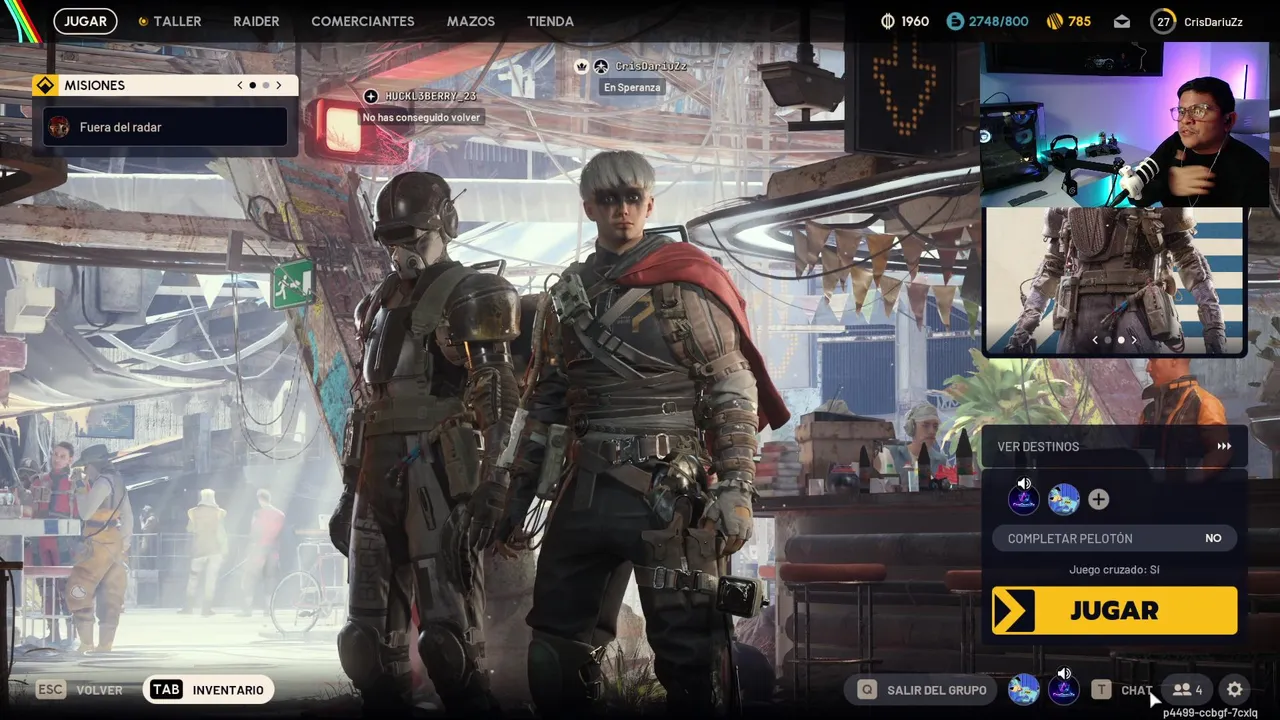Click the raider outfit promo thumbnail
Image resolution: width=1280 pixels, height=720 pixels.
click(1115, 281)
